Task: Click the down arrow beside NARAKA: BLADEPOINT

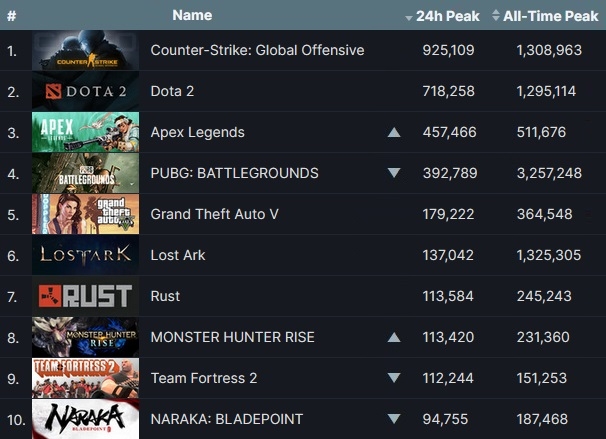Action: (393, 419)
